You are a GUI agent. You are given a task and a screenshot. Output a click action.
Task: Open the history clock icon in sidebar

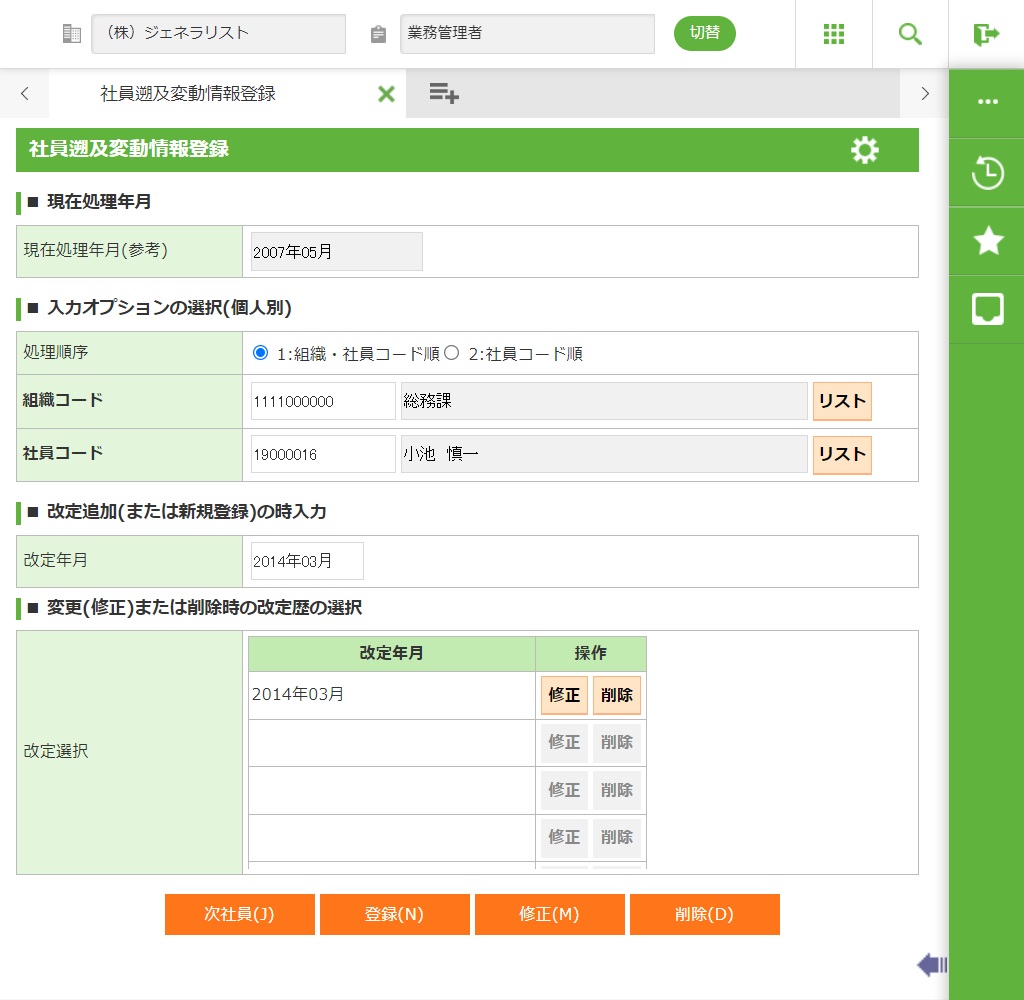(987, 173)
